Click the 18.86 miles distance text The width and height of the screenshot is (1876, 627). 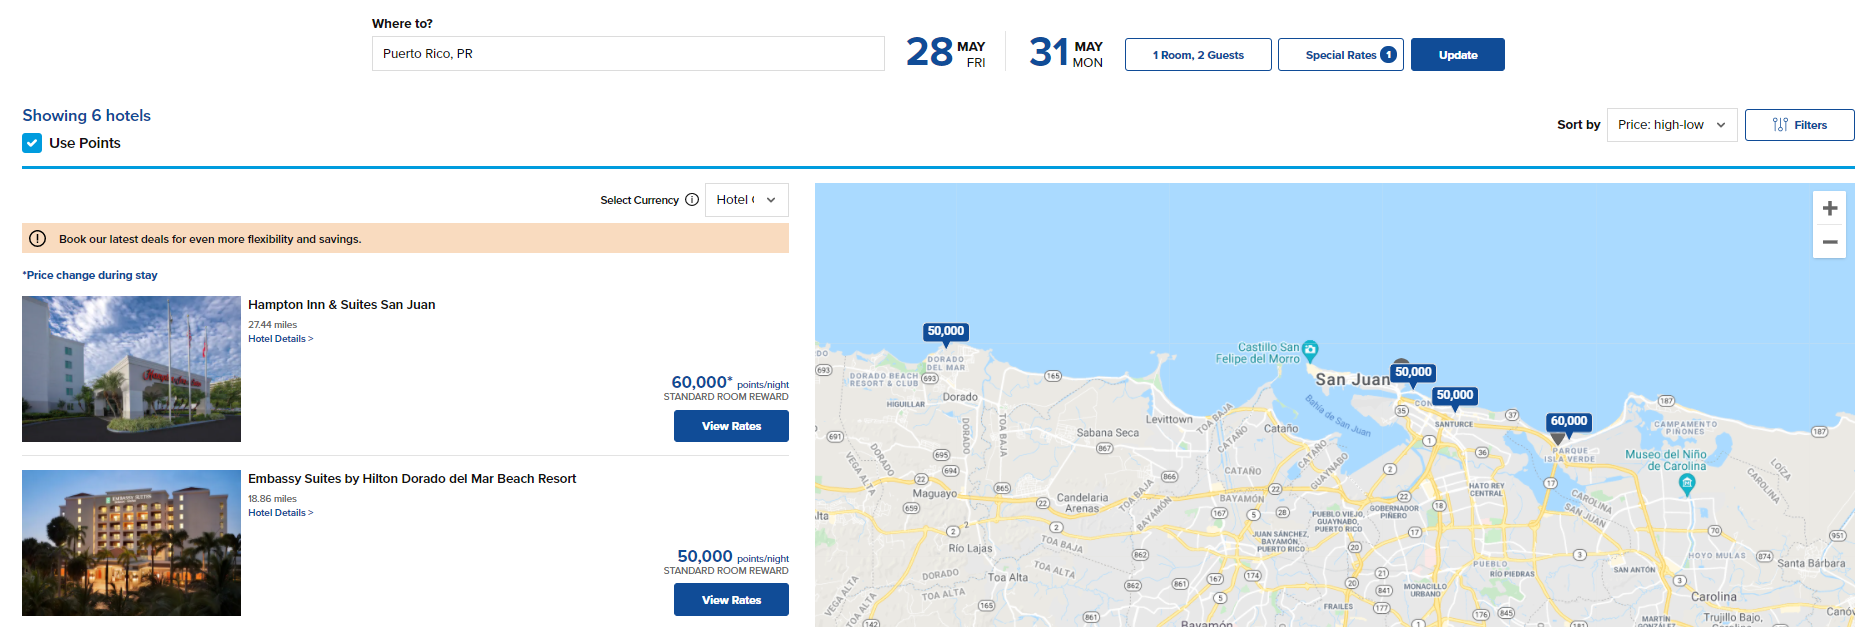(272, 499)
